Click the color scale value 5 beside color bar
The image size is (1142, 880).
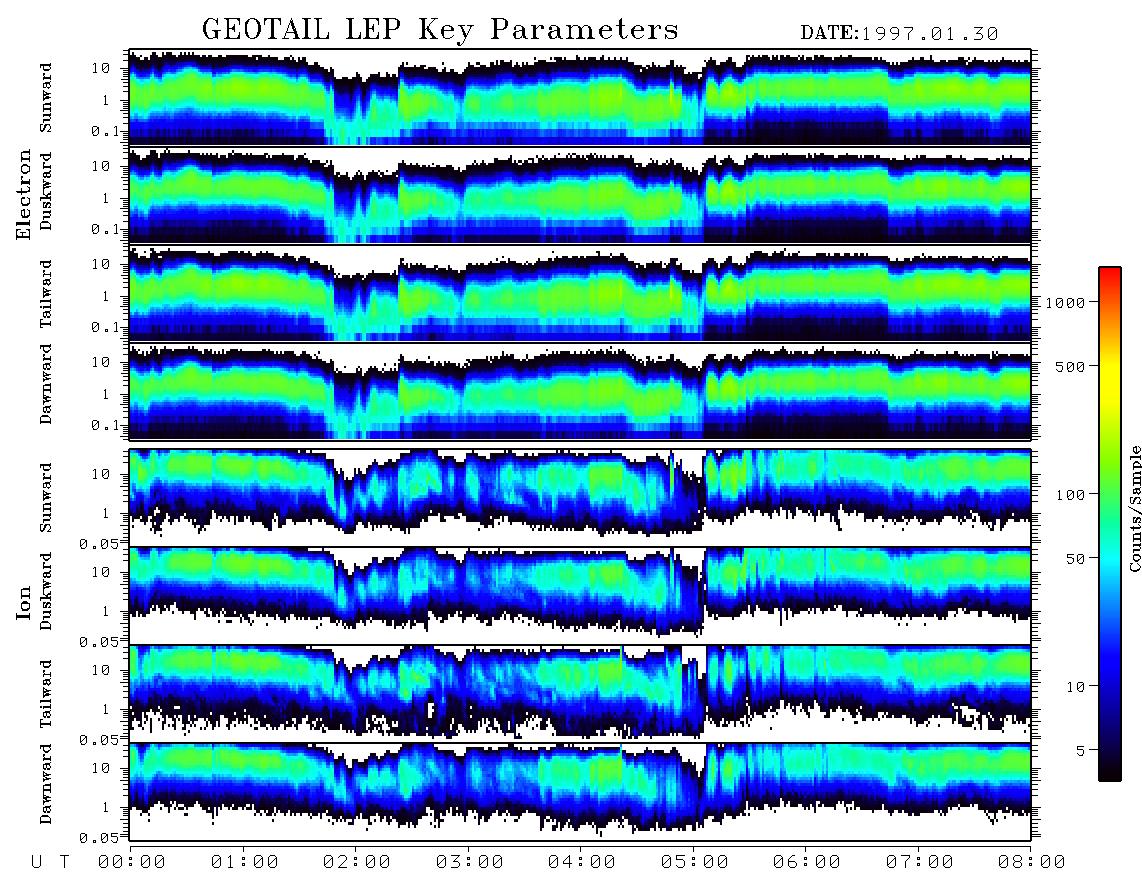click(1081, 750)
